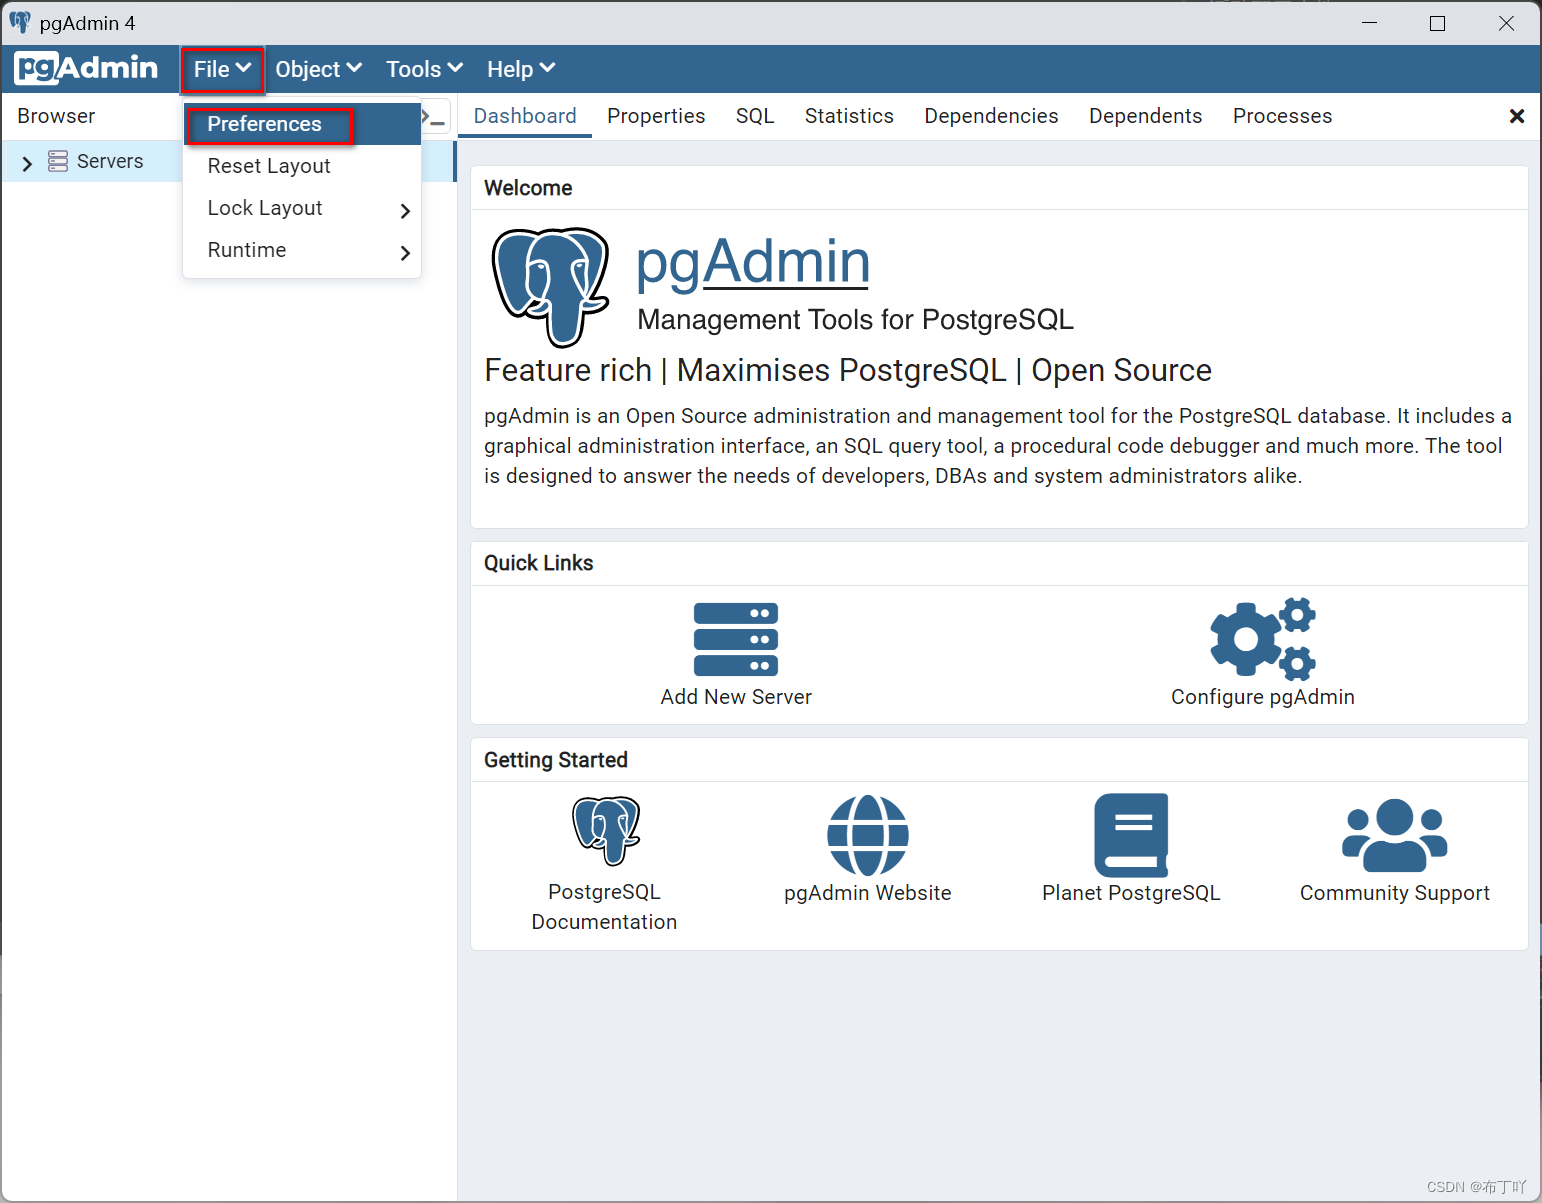This screenshot has height=1203, width=1542.
Task: Click the pgAdmin Welcome title text
Action: 753,262
